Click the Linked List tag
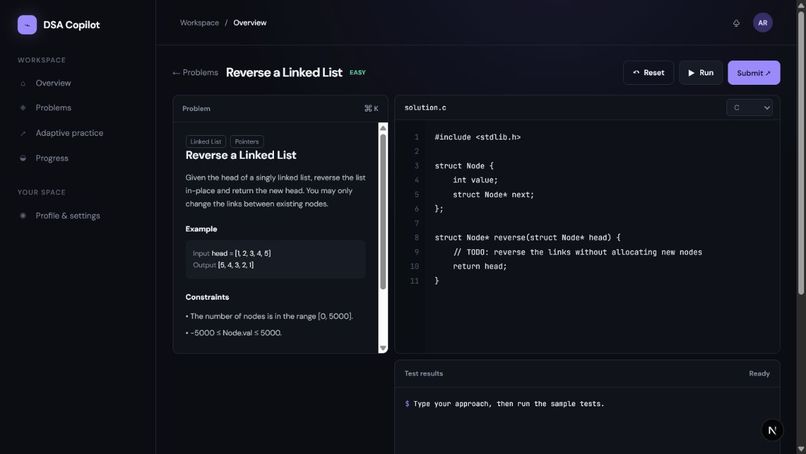This screenshot has width=806, height=454. (206, 141)
